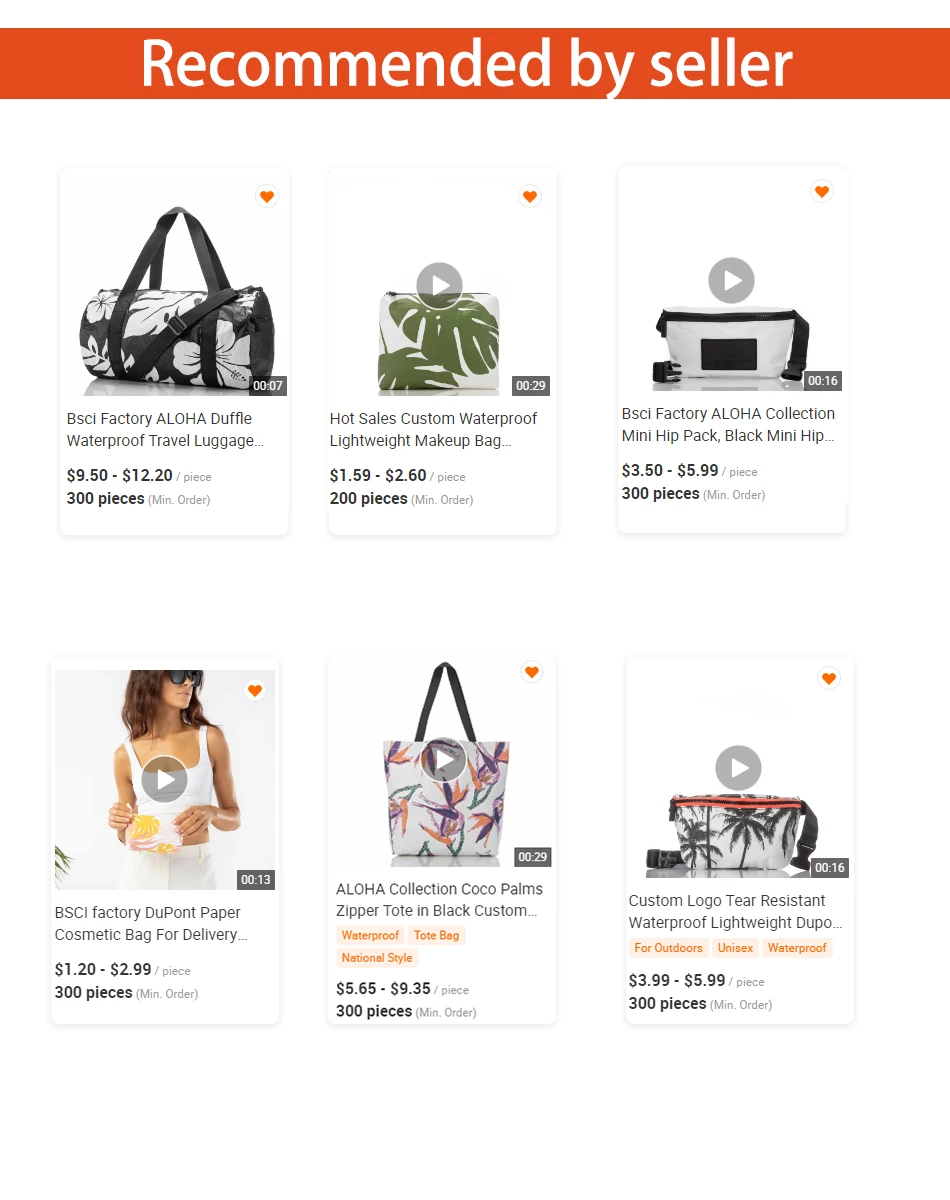
Task: Open Hot Sales Custom Waterproof Makeup Bag link
Action: (x=434, y=430)
